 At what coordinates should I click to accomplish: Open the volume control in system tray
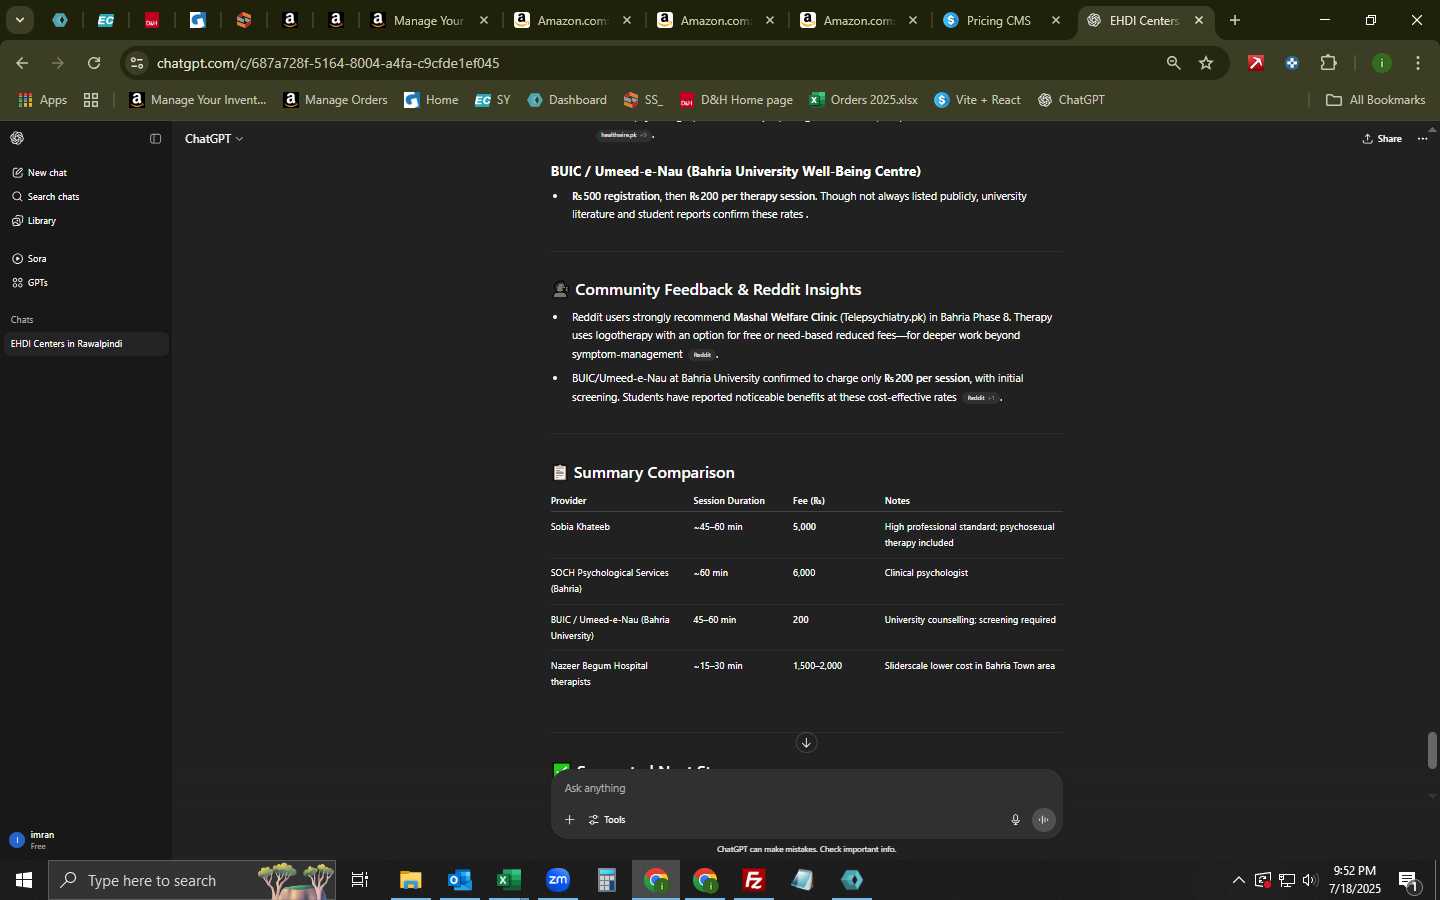(1310, 880)
